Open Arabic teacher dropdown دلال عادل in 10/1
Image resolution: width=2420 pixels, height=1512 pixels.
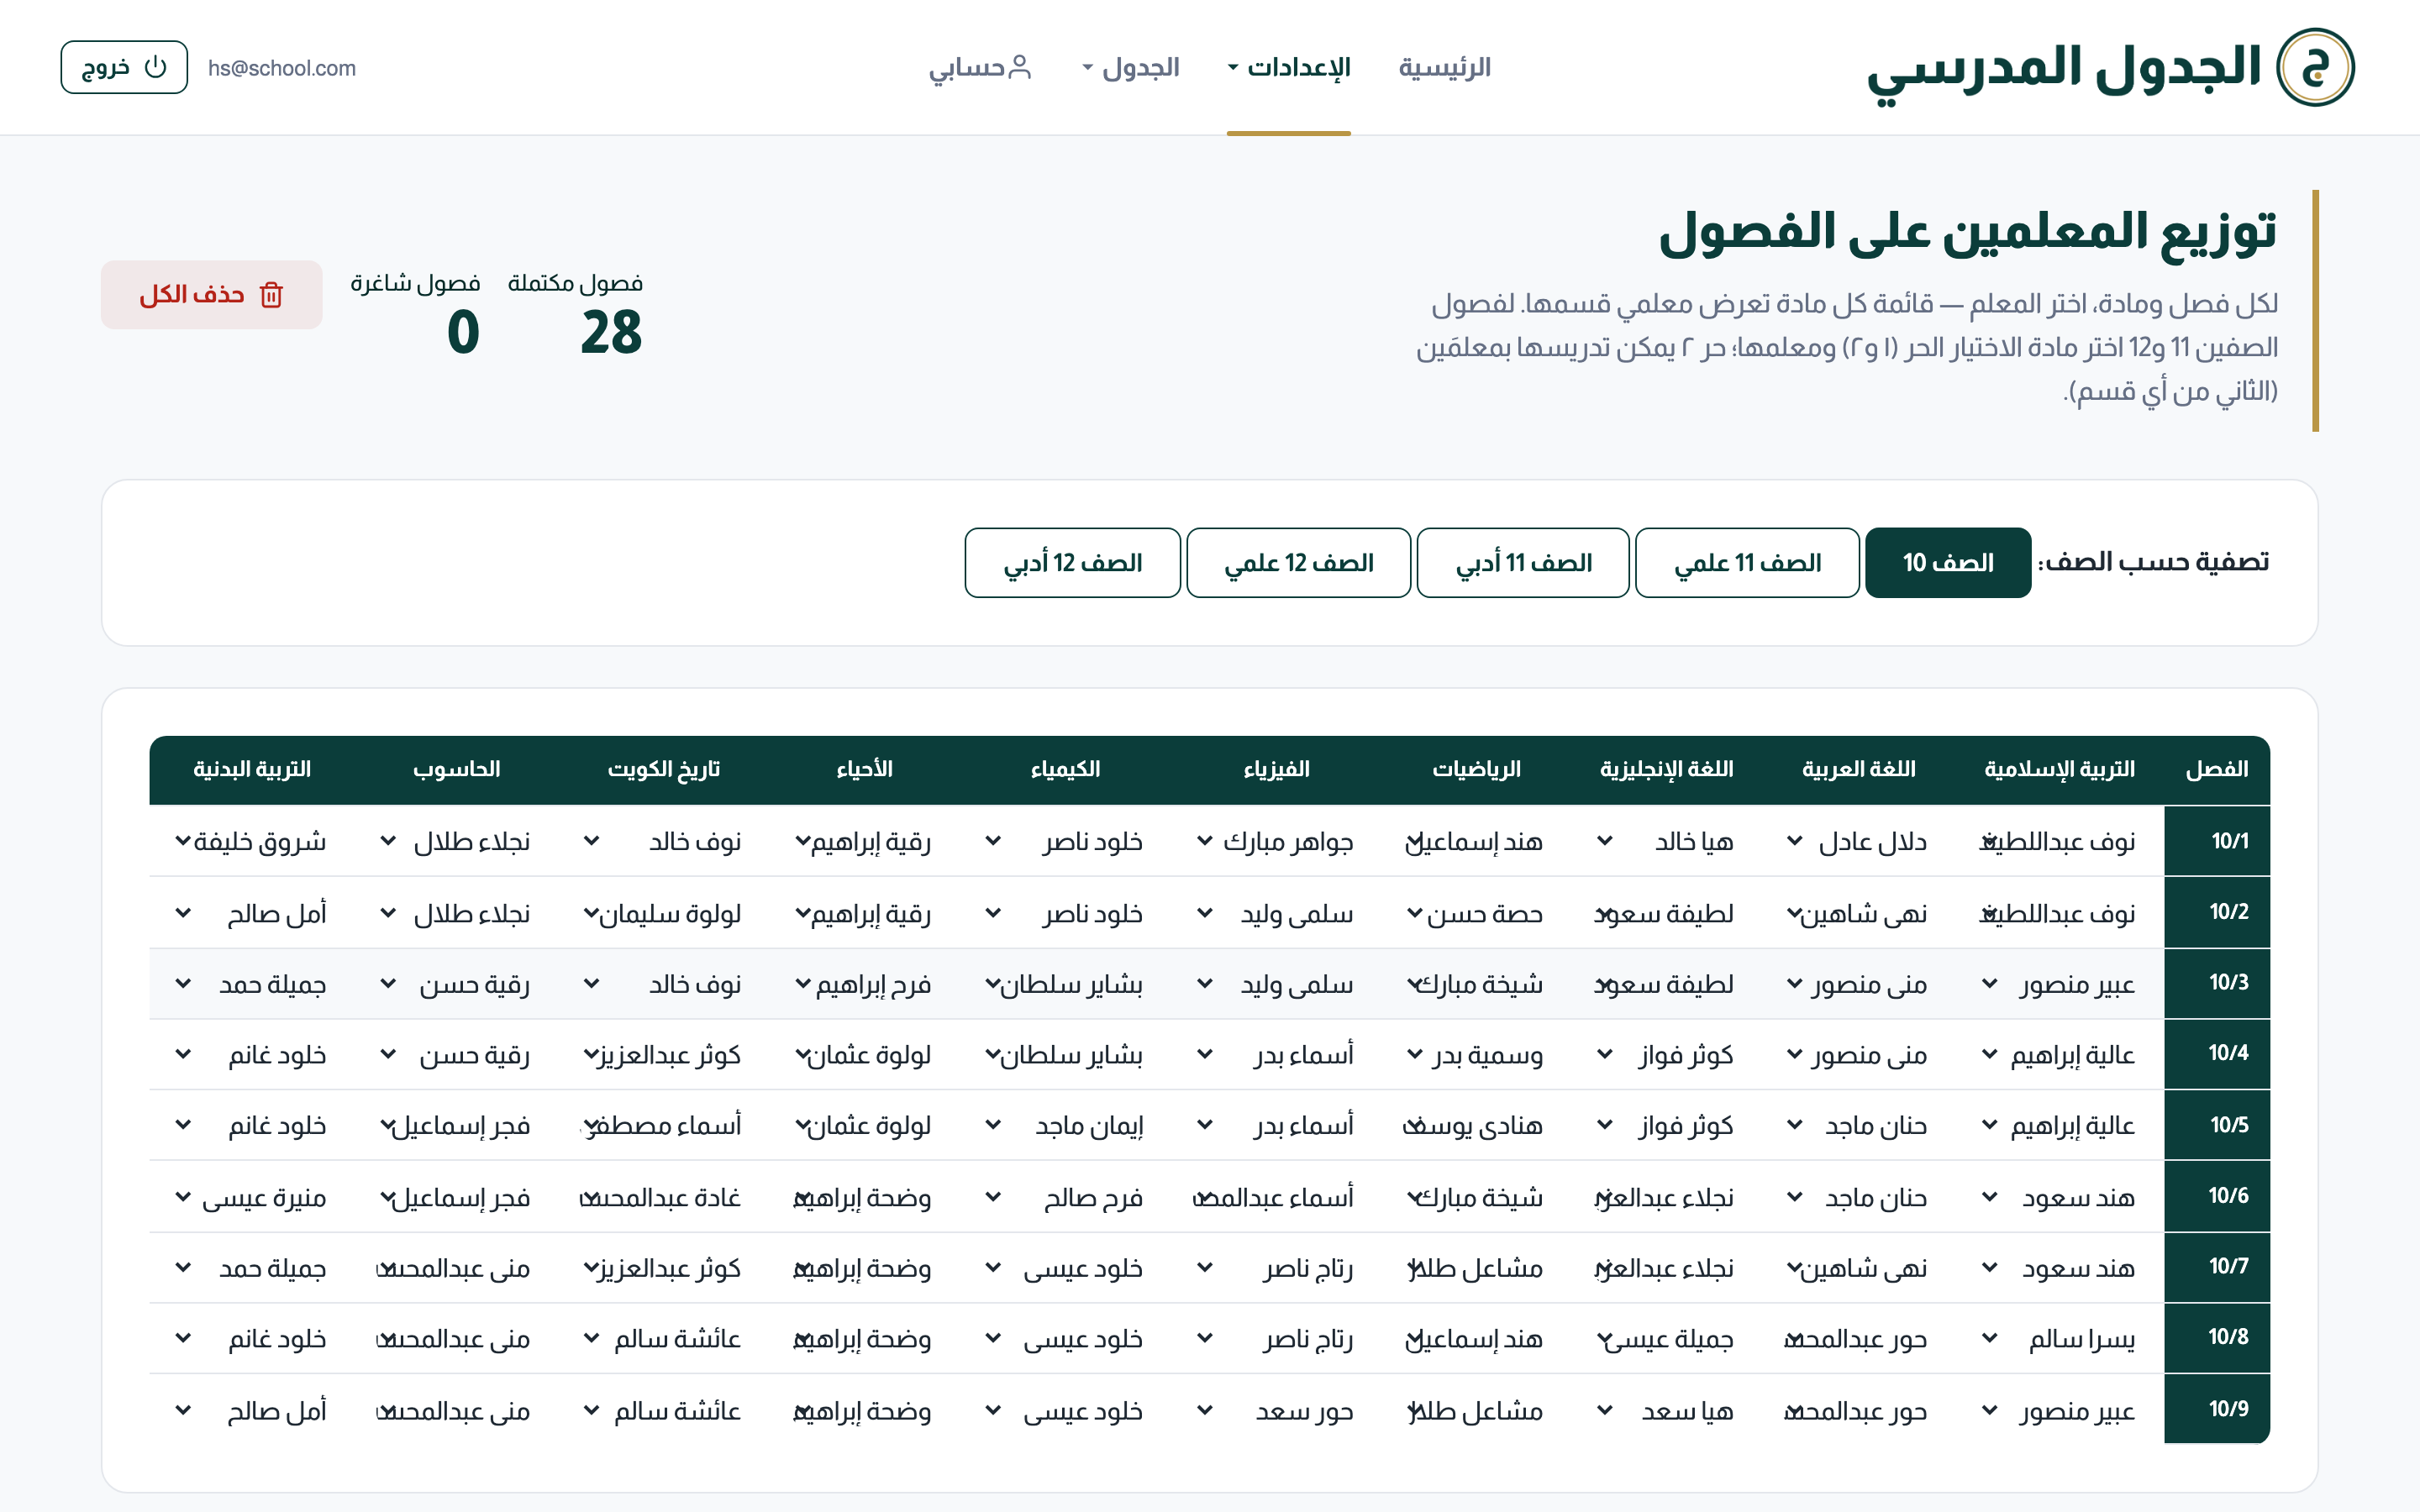(x=1859, y=842)
